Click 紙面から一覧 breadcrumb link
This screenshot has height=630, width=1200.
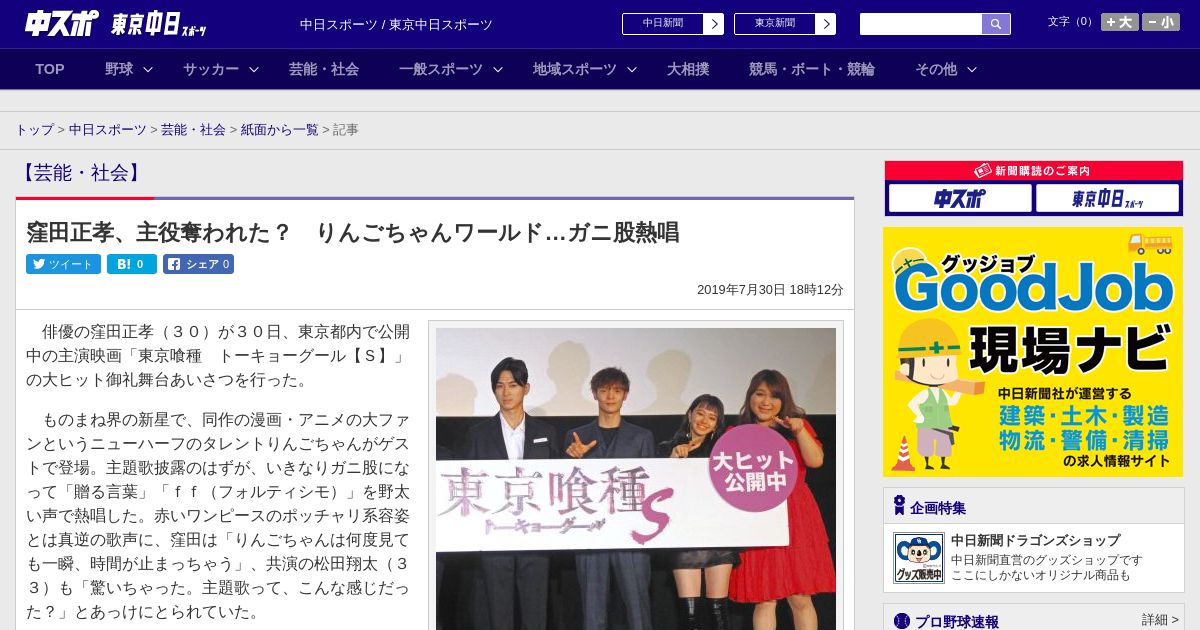click(280, 130)
